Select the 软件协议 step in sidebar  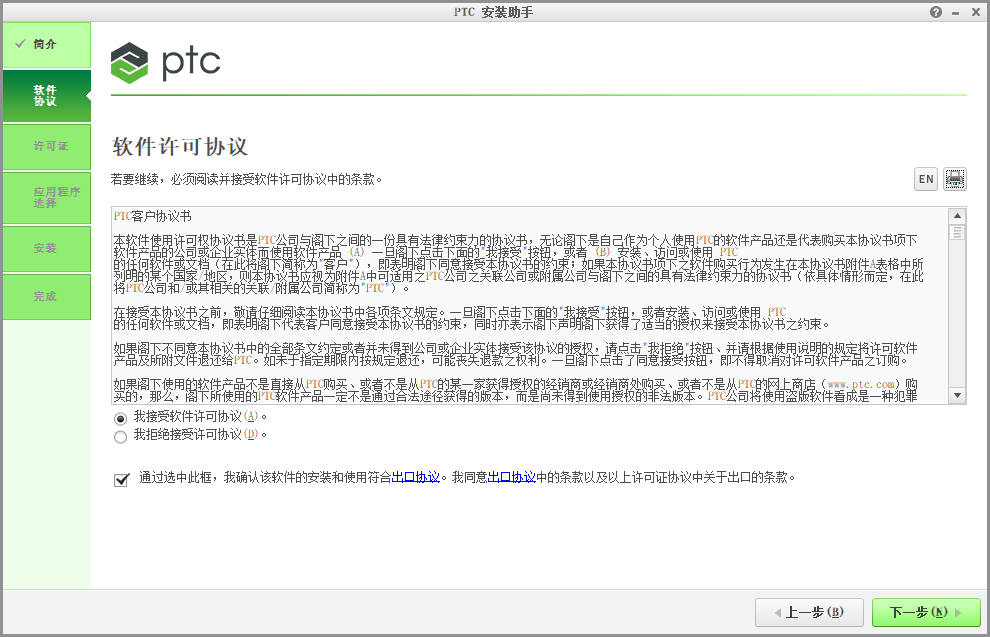click(47, 95)
